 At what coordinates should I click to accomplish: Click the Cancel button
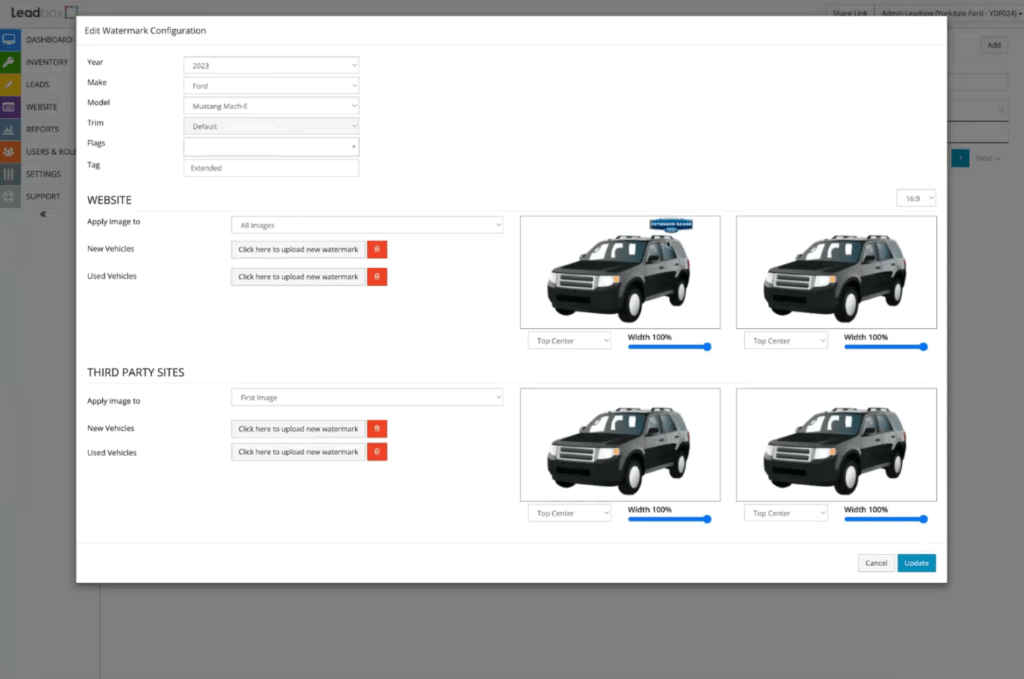876,563
